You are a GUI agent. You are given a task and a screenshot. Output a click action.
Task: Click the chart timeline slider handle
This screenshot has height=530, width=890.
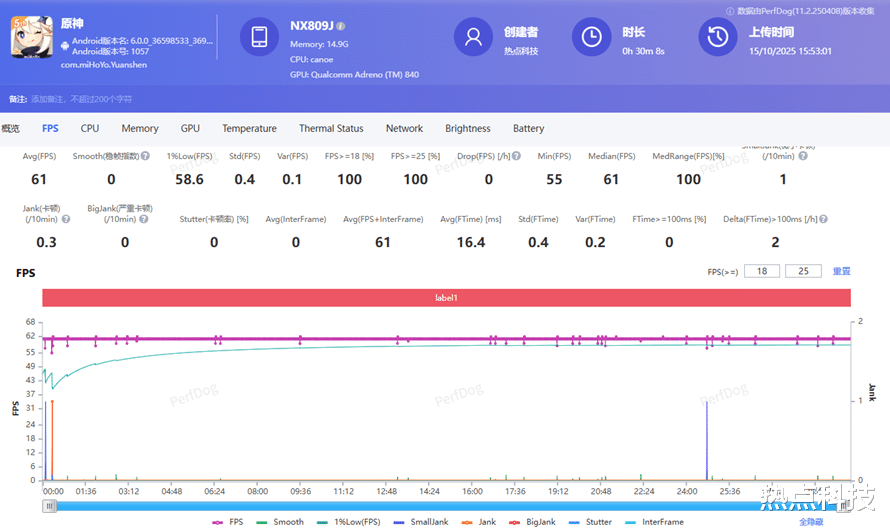pyautogui.click(x=49, y=506)
